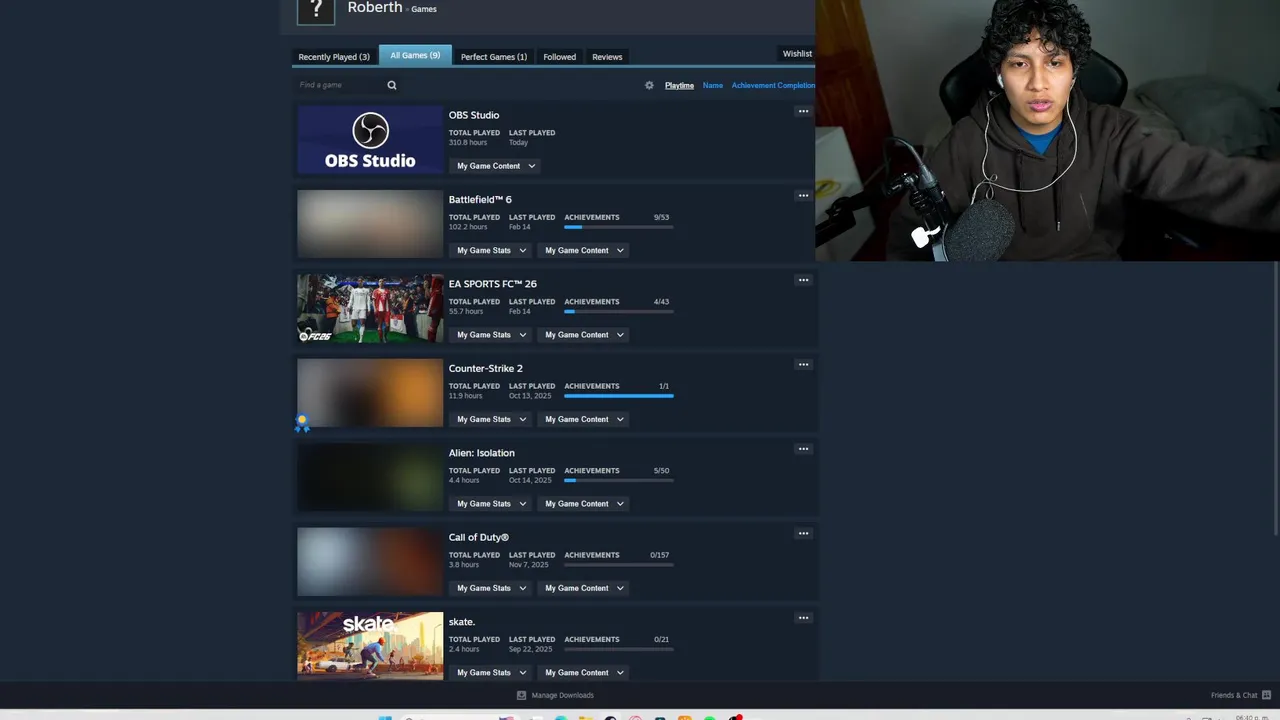This screenshot has width=1280, height=720.
Task: Expand Battlefield 6's My Game Content dropdown
Action: click(583, 250)
